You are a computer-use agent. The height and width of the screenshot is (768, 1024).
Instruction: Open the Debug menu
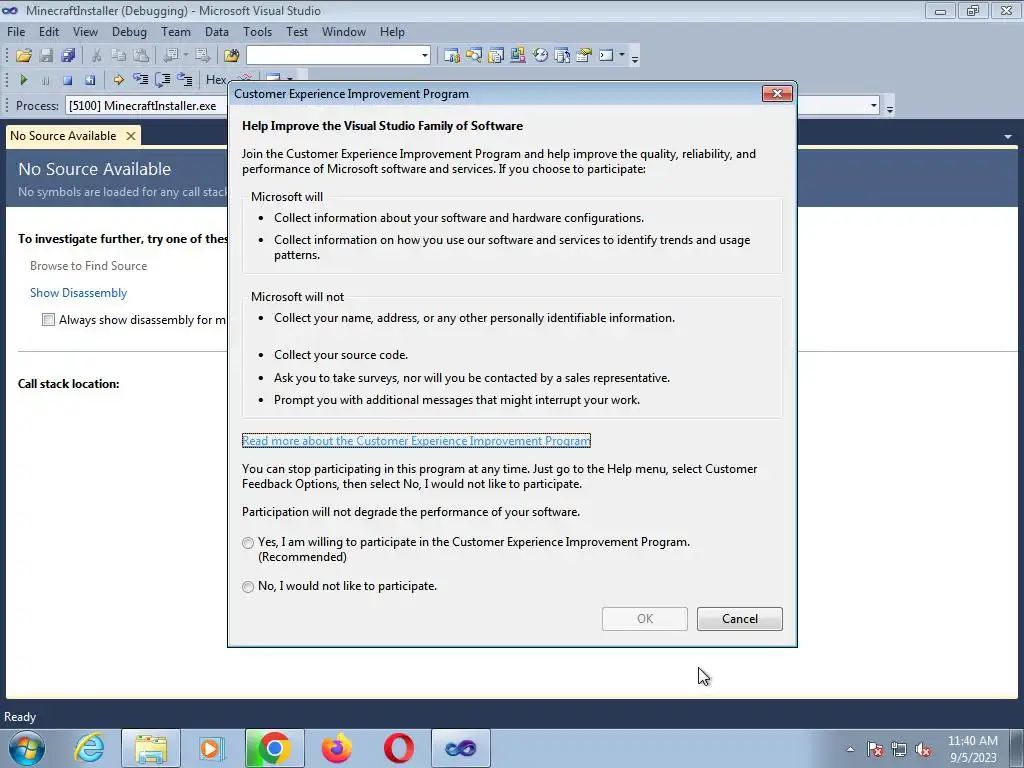(129, 31)
